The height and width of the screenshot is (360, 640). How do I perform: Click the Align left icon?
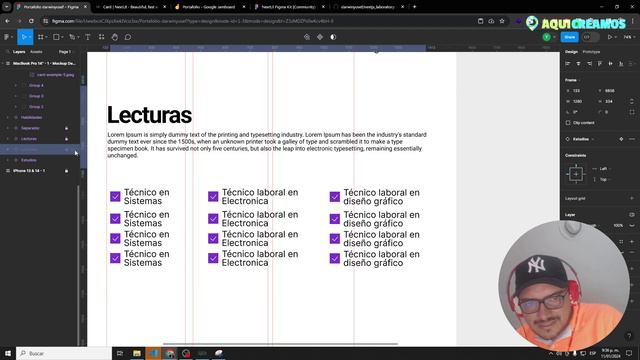(568, 64)
